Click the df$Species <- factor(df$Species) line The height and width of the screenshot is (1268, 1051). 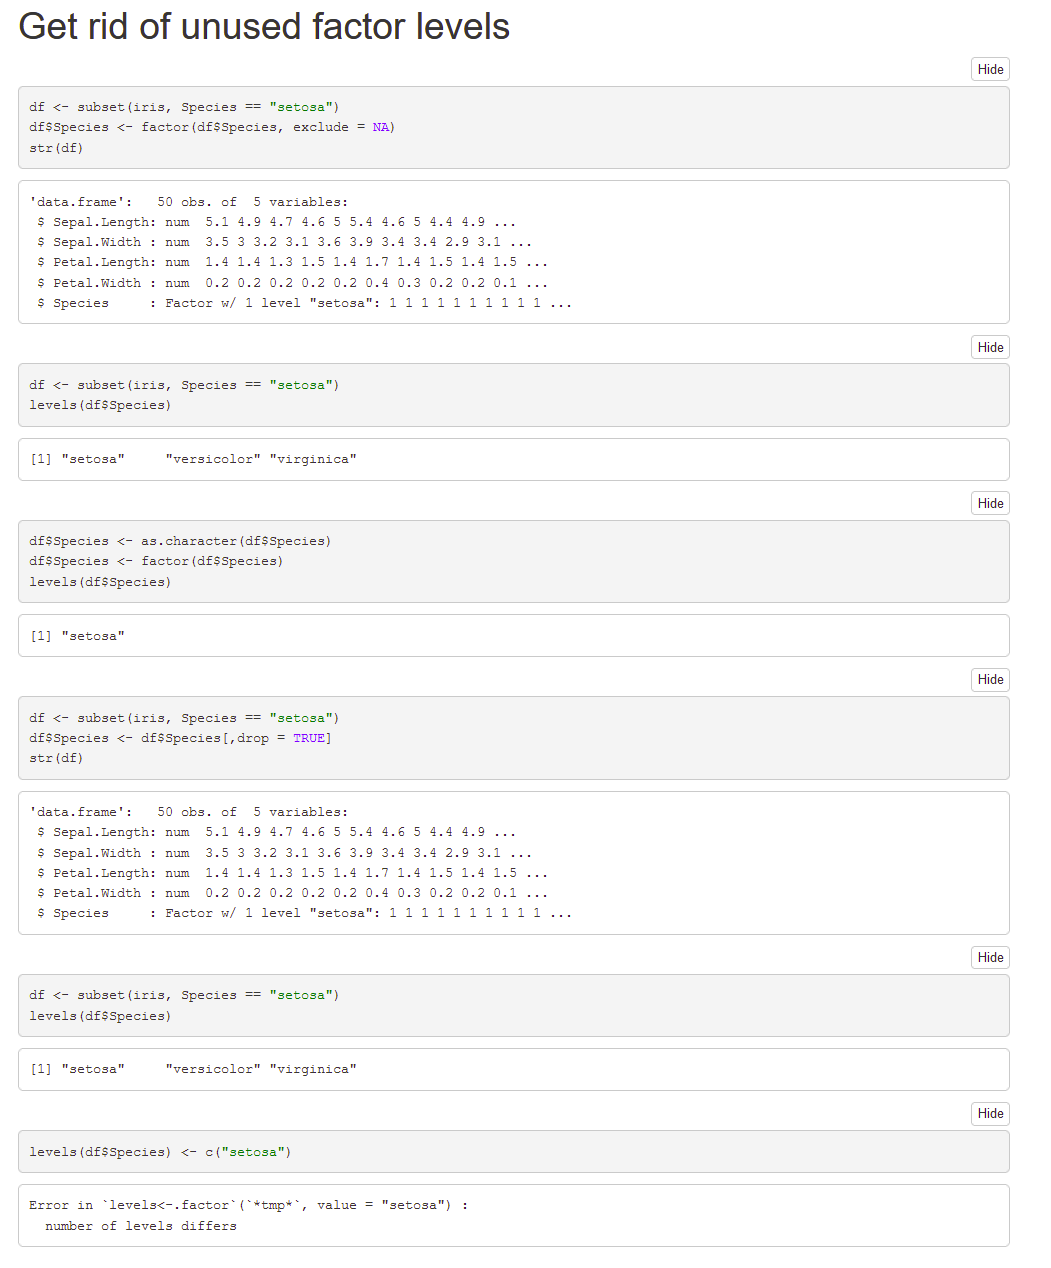(x=156, y=561)
